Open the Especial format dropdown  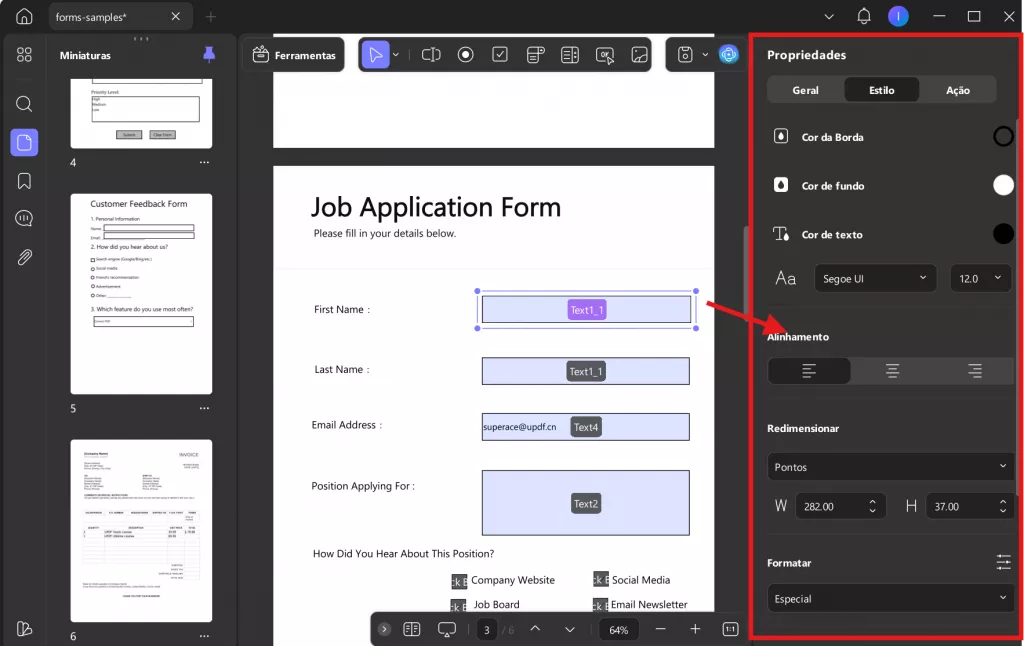(x=891, y=598)
